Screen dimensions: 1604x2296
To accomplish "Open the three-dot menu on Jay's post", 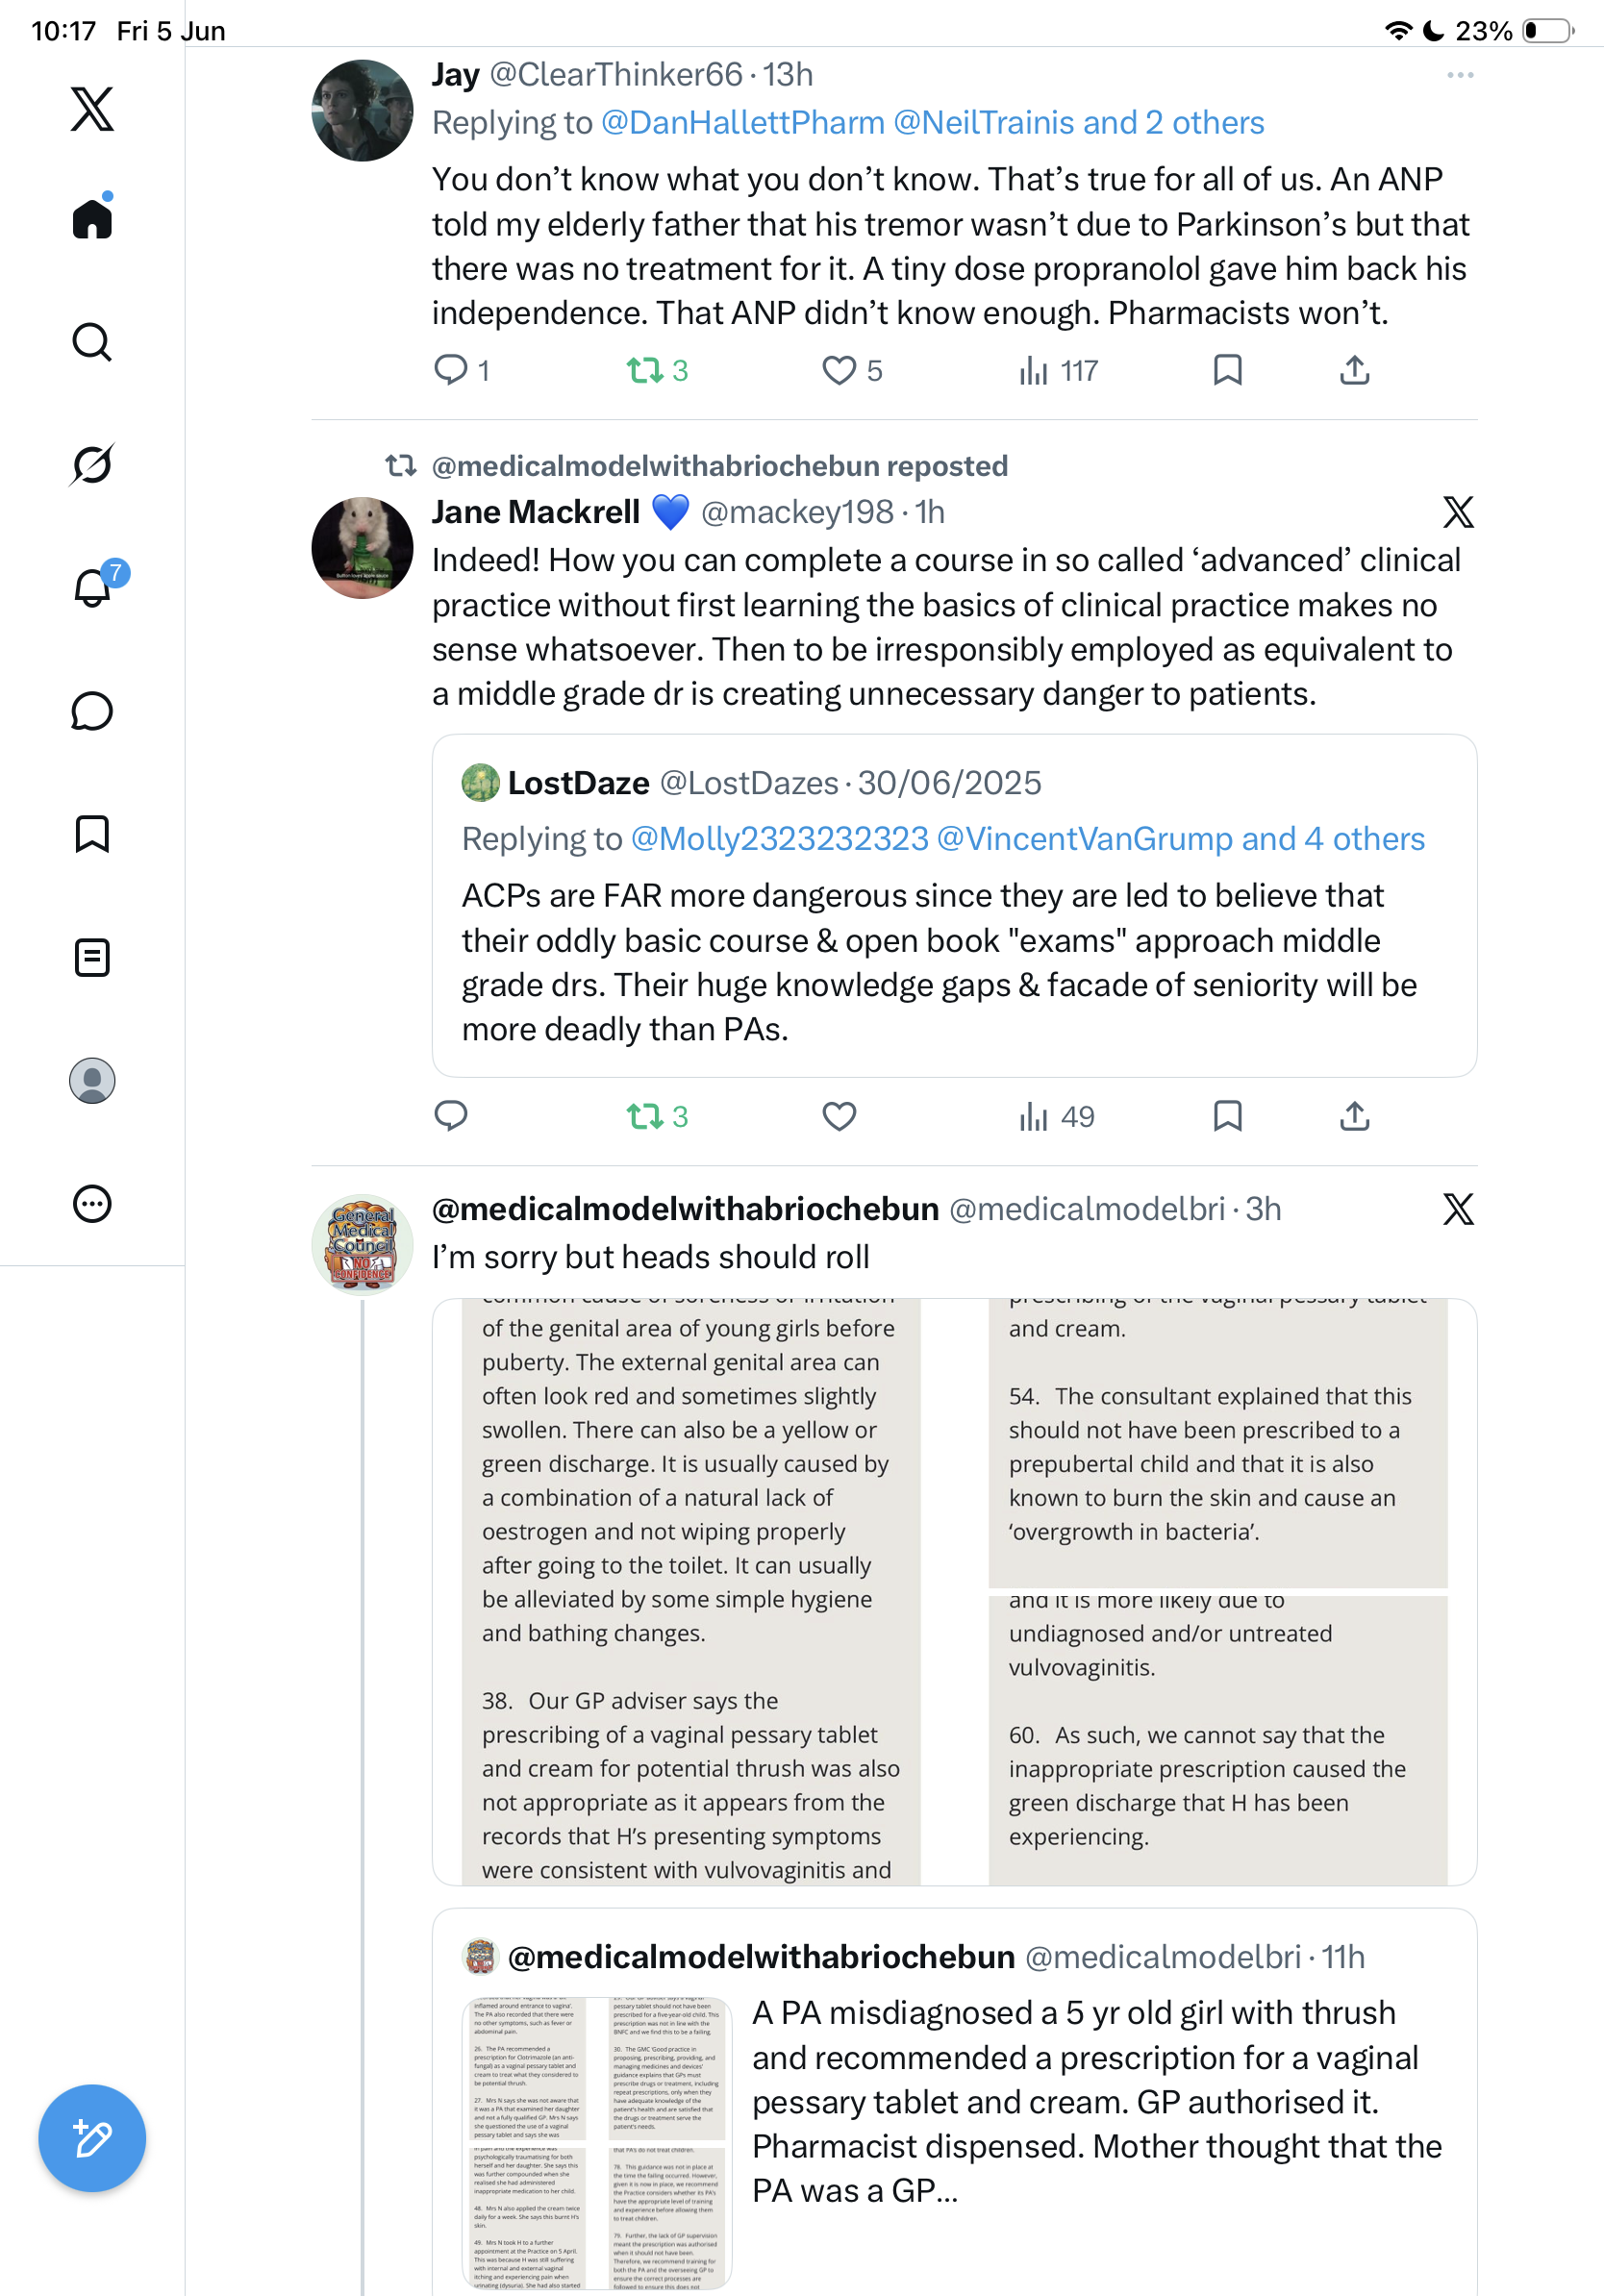I will coord(1460,75).
